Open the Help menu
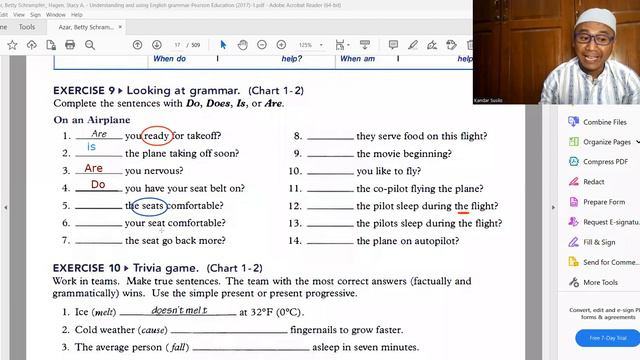The height and width of the screenshot is (360, 640). (x=77, y=15)
